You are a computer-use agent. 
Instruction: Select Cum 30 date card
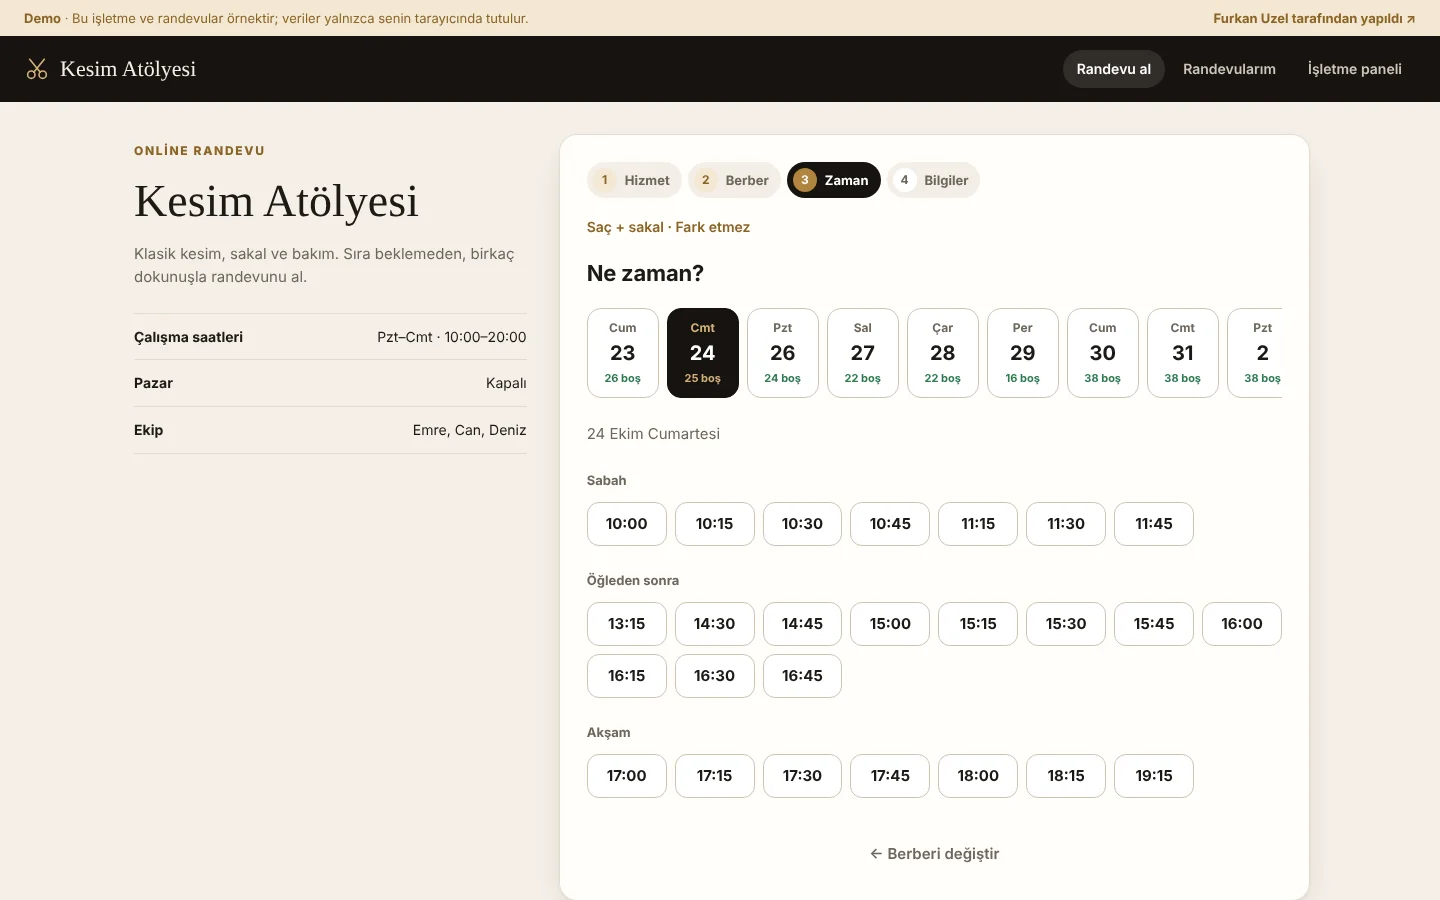click(x=1103, y=353)
